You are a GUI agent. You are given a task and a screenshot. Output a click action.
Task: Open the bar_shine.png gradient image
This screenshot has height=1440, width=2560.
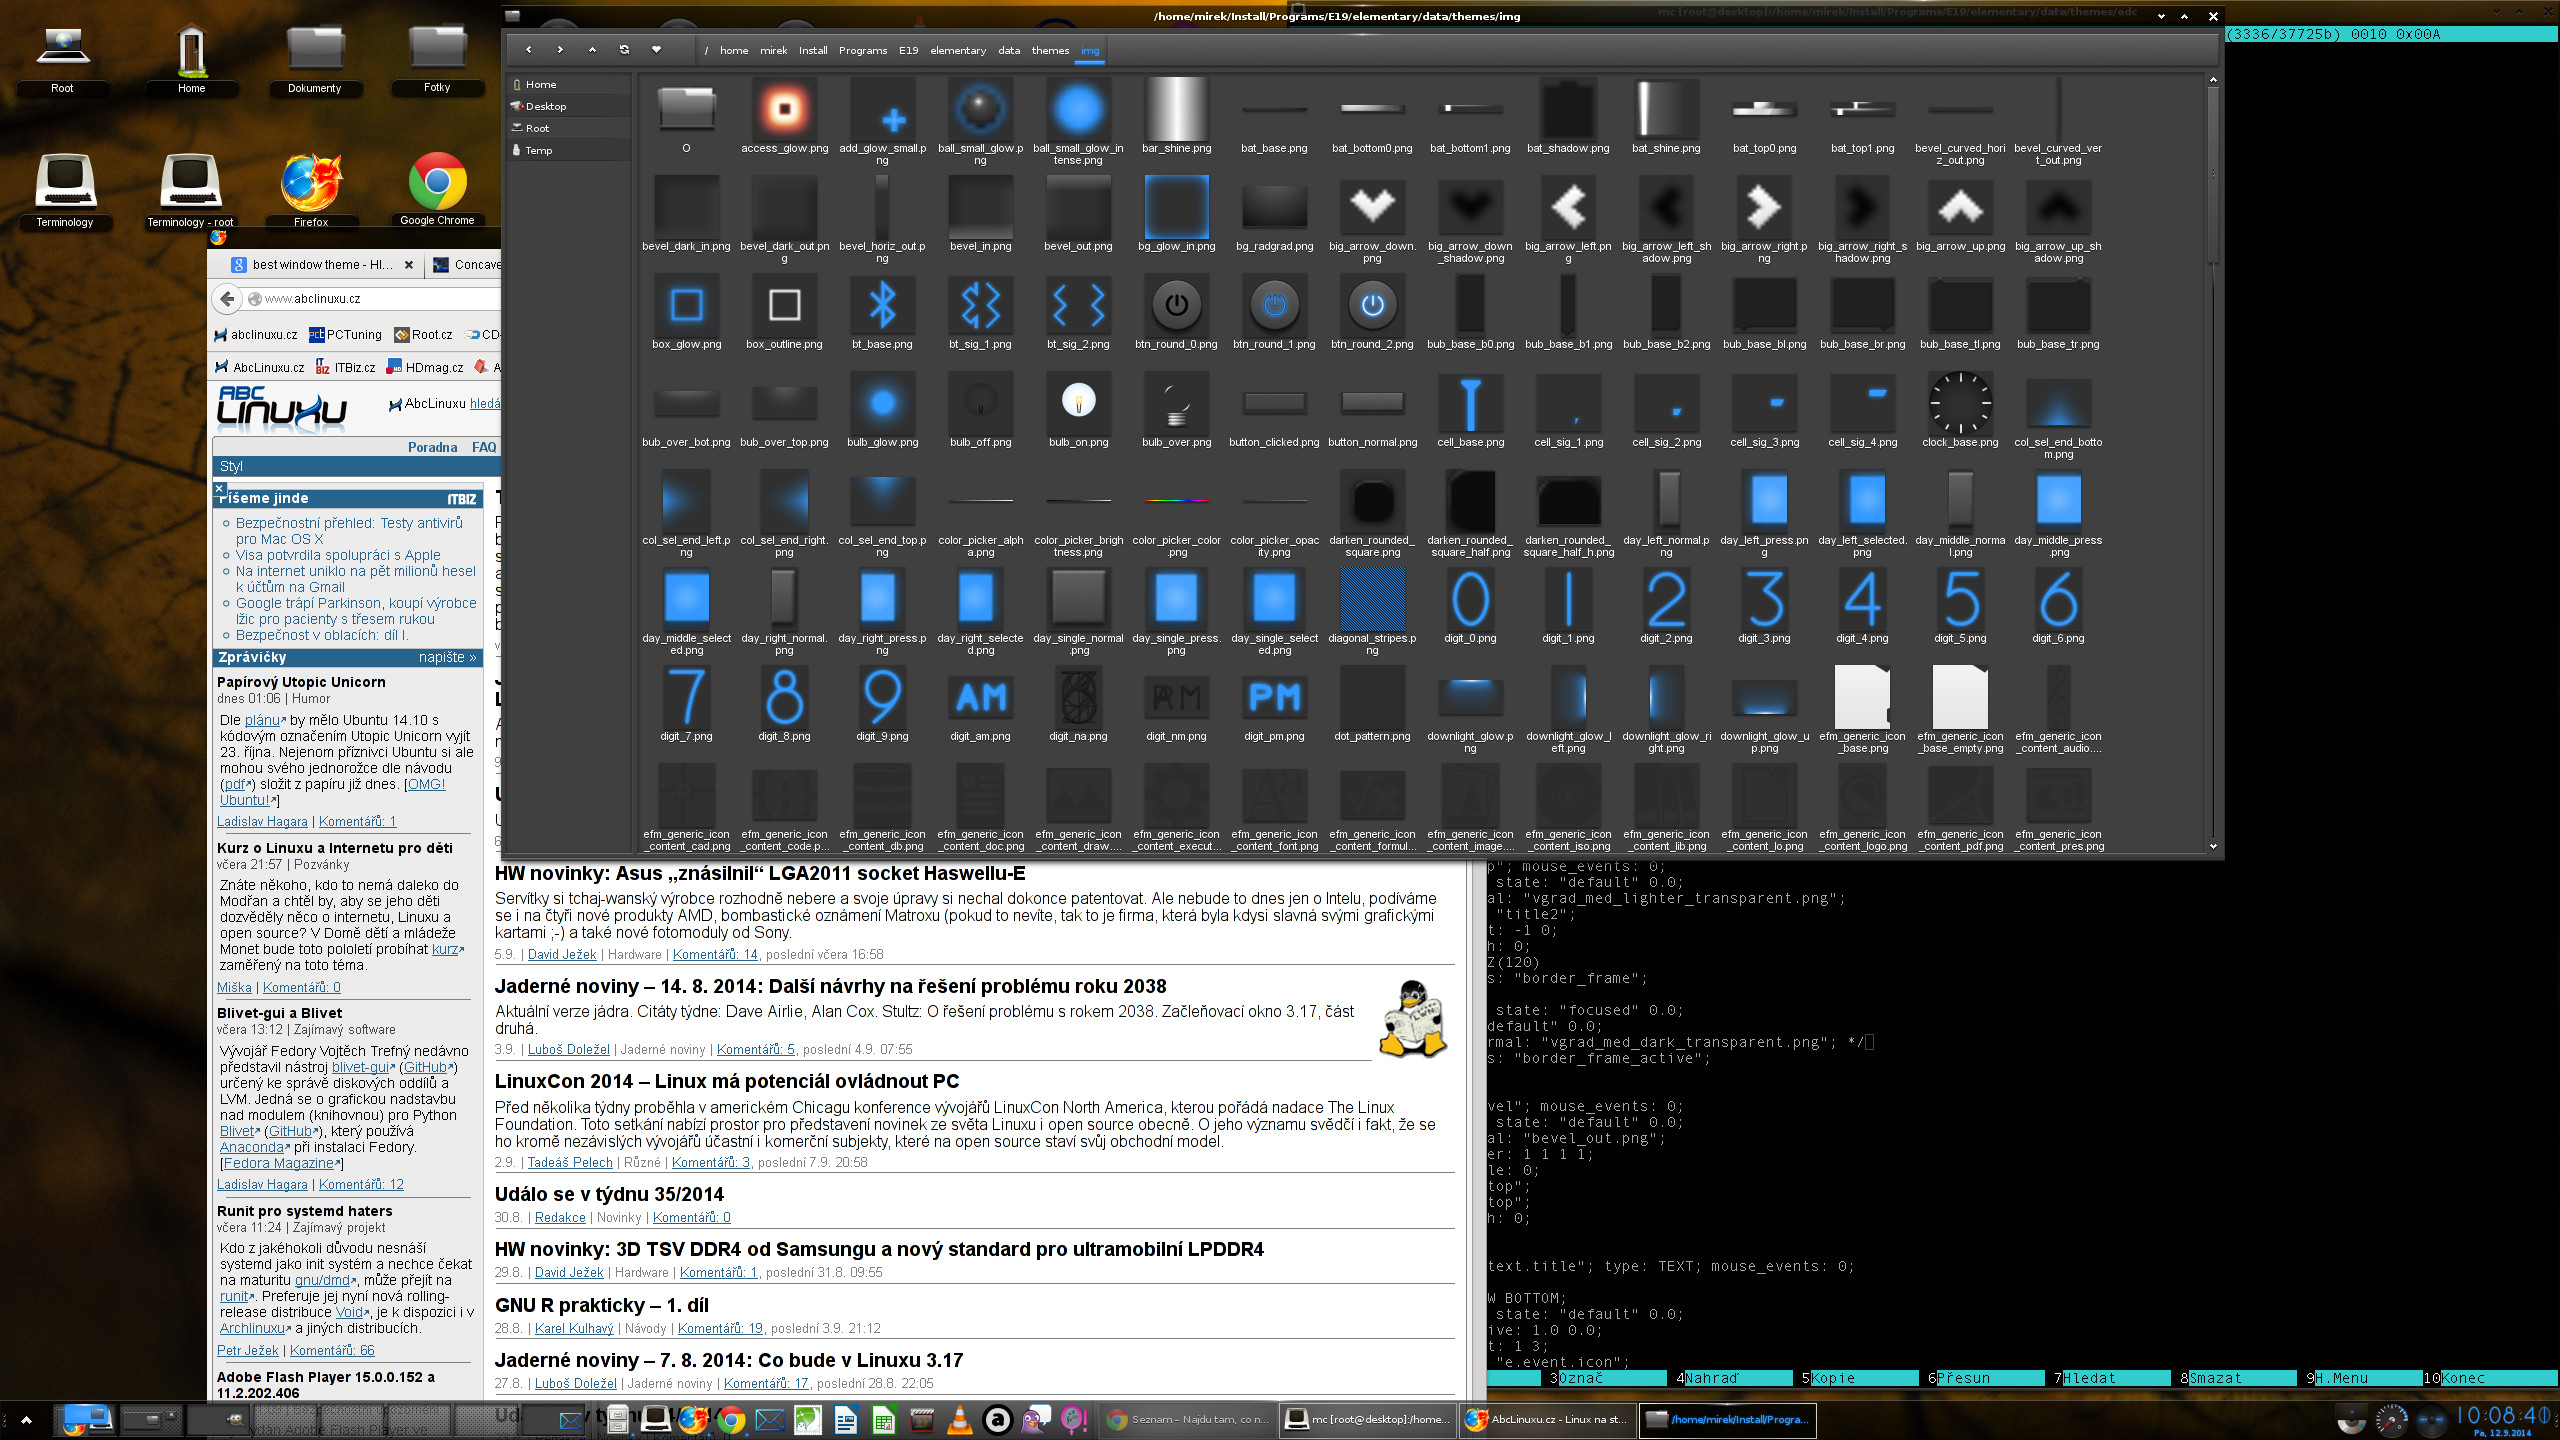tap(1176, 117)
